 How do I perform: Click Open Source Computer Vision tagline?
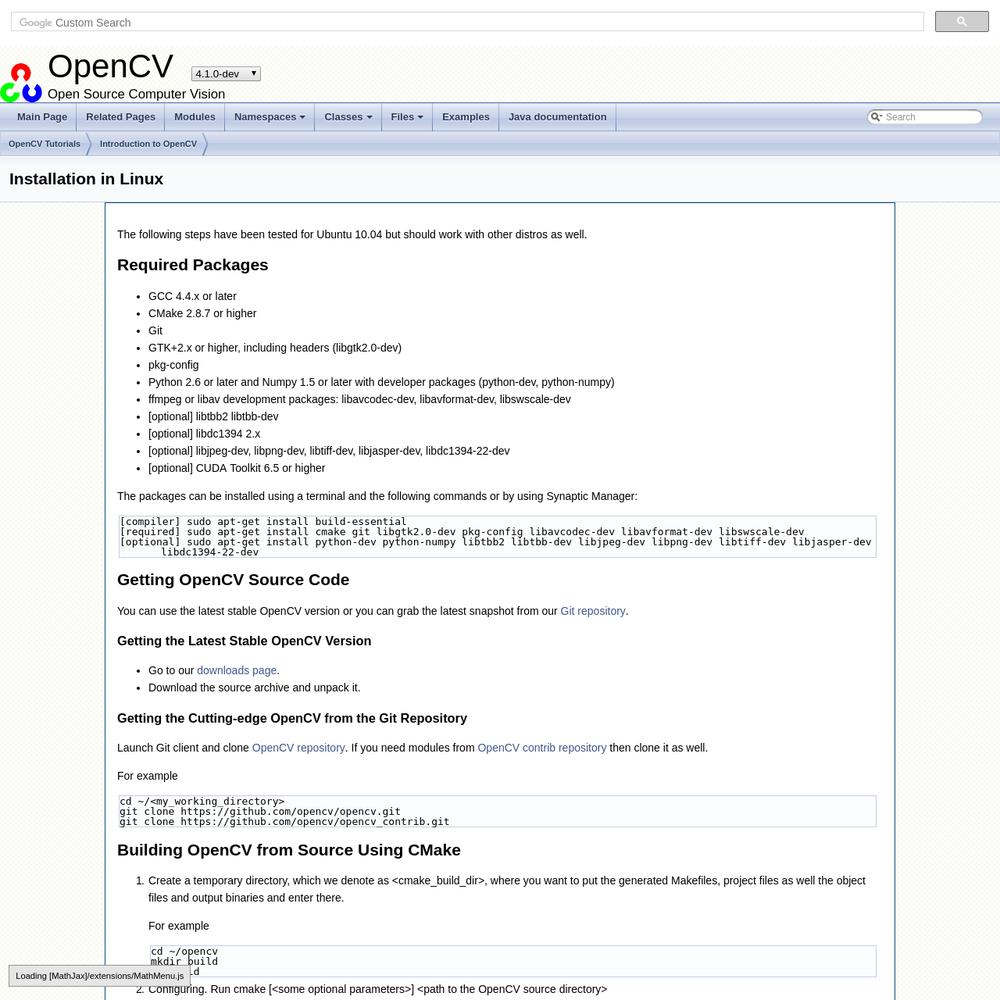(x=136, y=94)
